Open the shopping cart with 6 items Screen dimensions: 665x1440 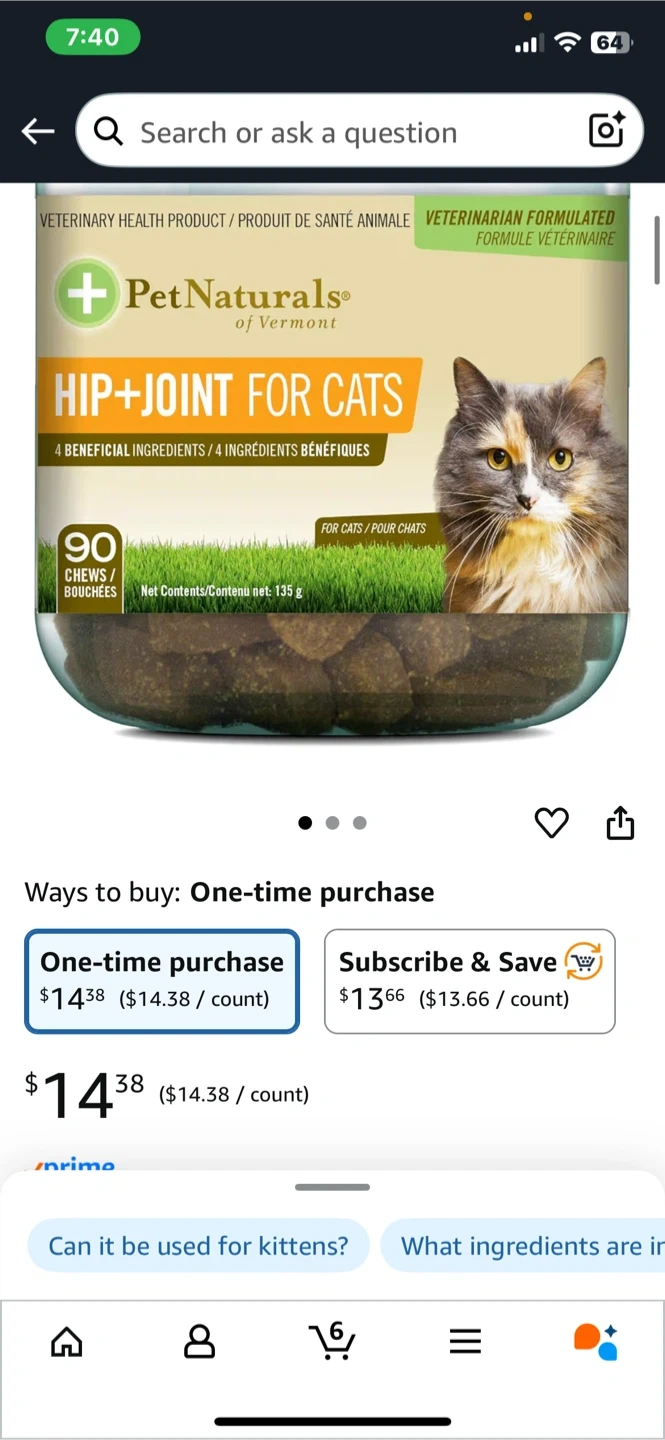coord(332,1340)
